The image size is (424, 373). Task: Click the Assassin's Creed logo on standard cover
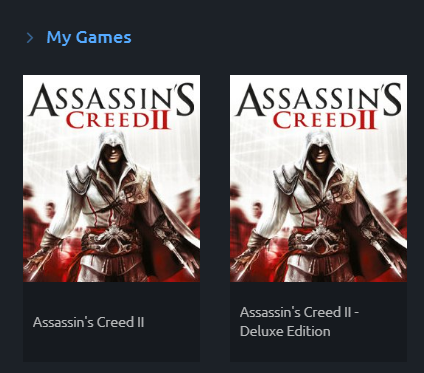click(112, 106)
